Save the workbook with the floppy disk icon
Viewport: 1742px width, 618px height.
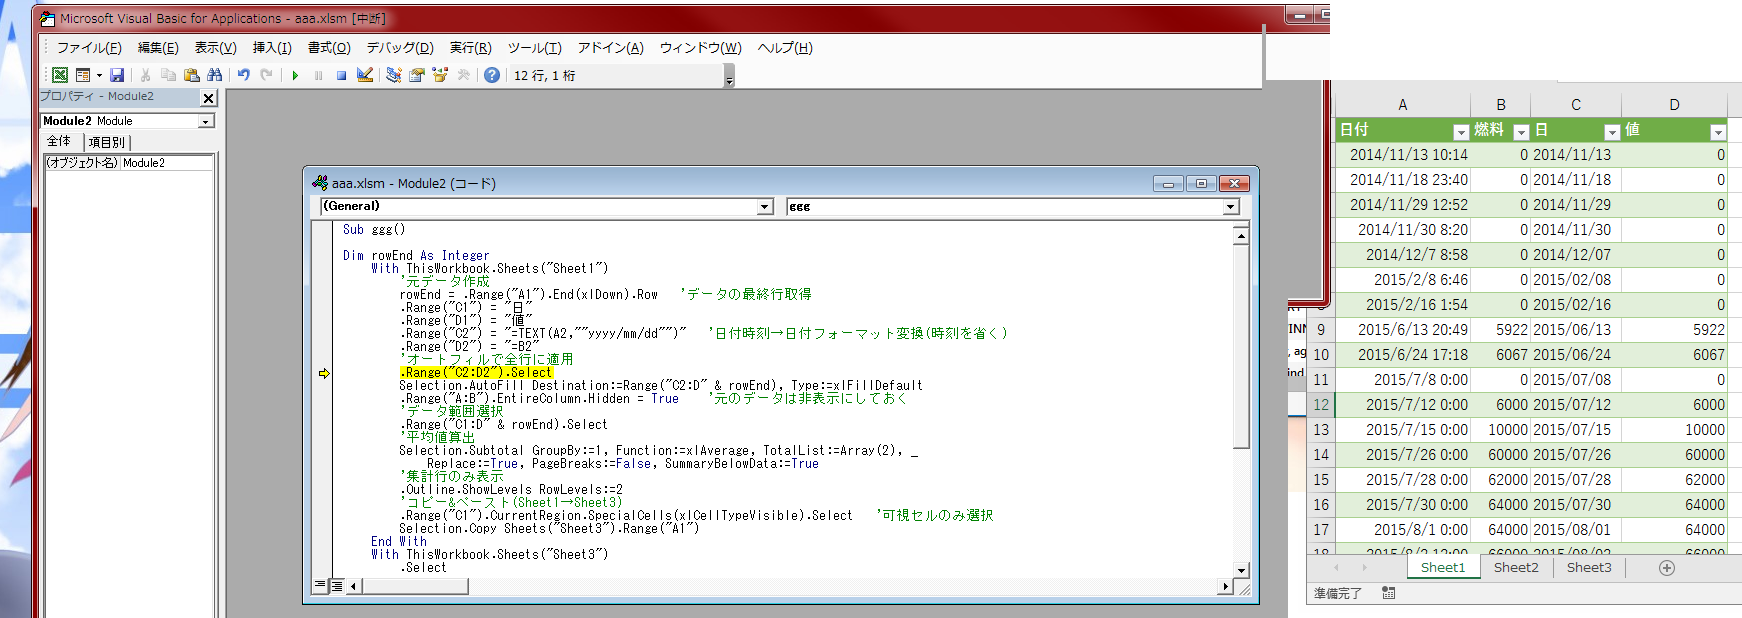pos(117,75)
